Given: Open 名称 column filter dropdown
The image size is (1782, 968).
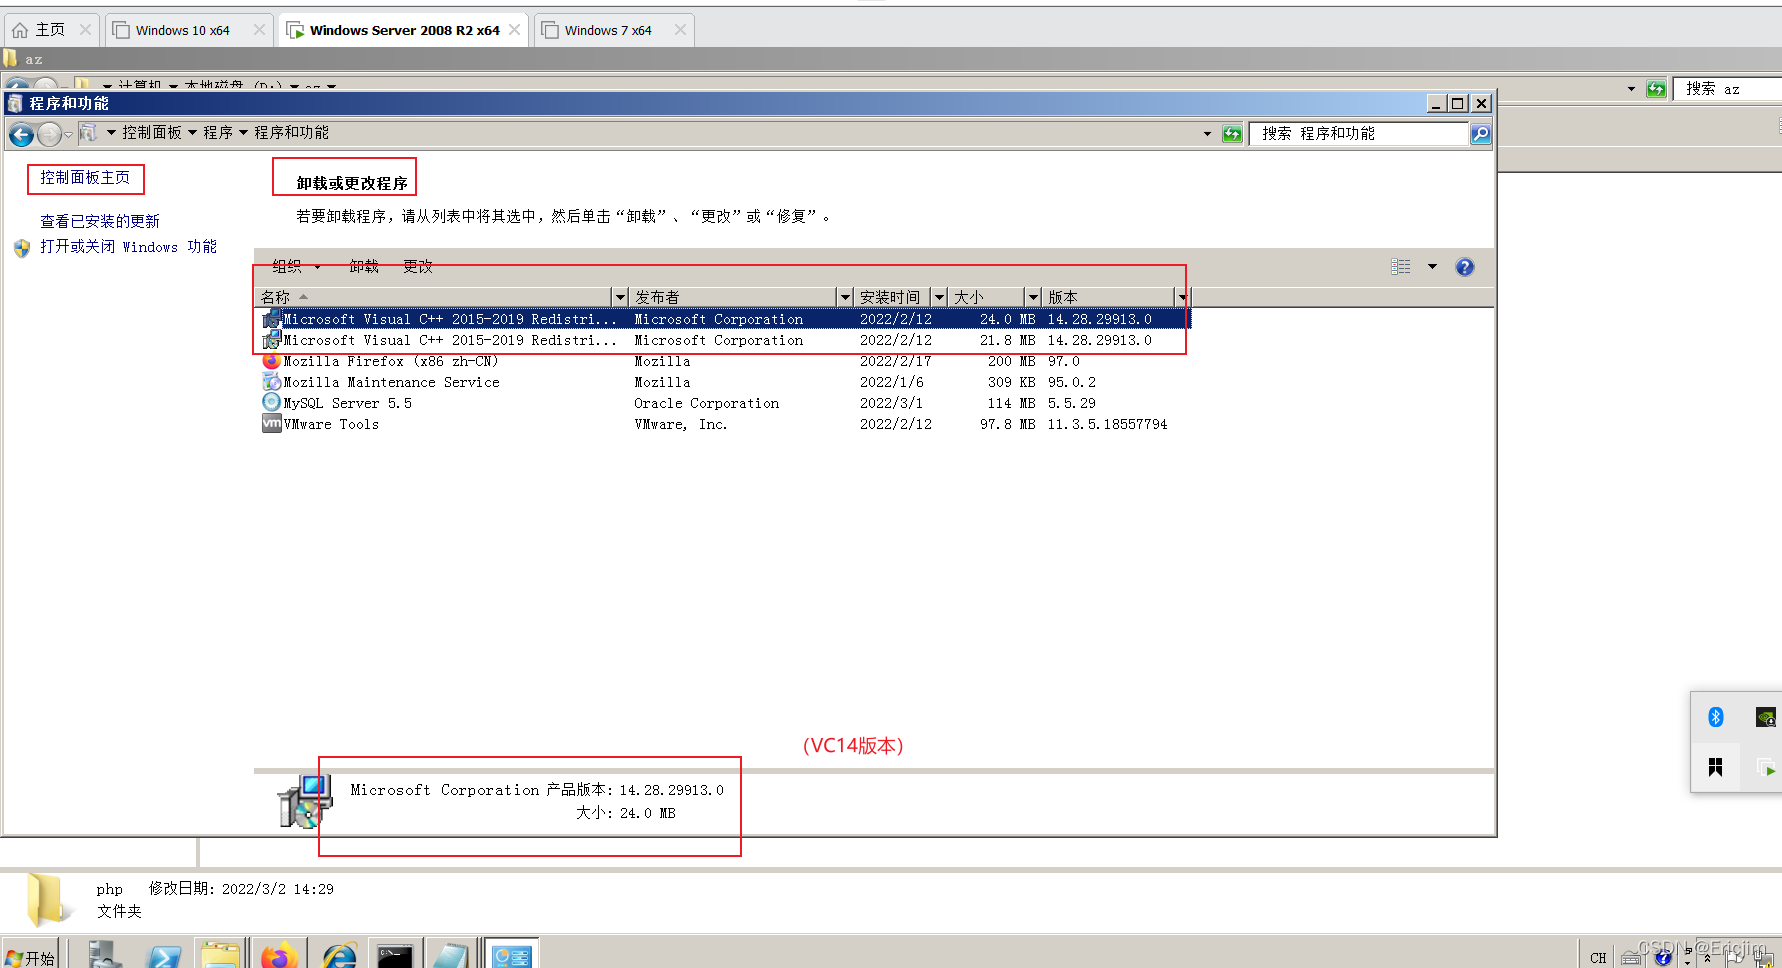Looking at the screenshot, I should coord(620,297).
